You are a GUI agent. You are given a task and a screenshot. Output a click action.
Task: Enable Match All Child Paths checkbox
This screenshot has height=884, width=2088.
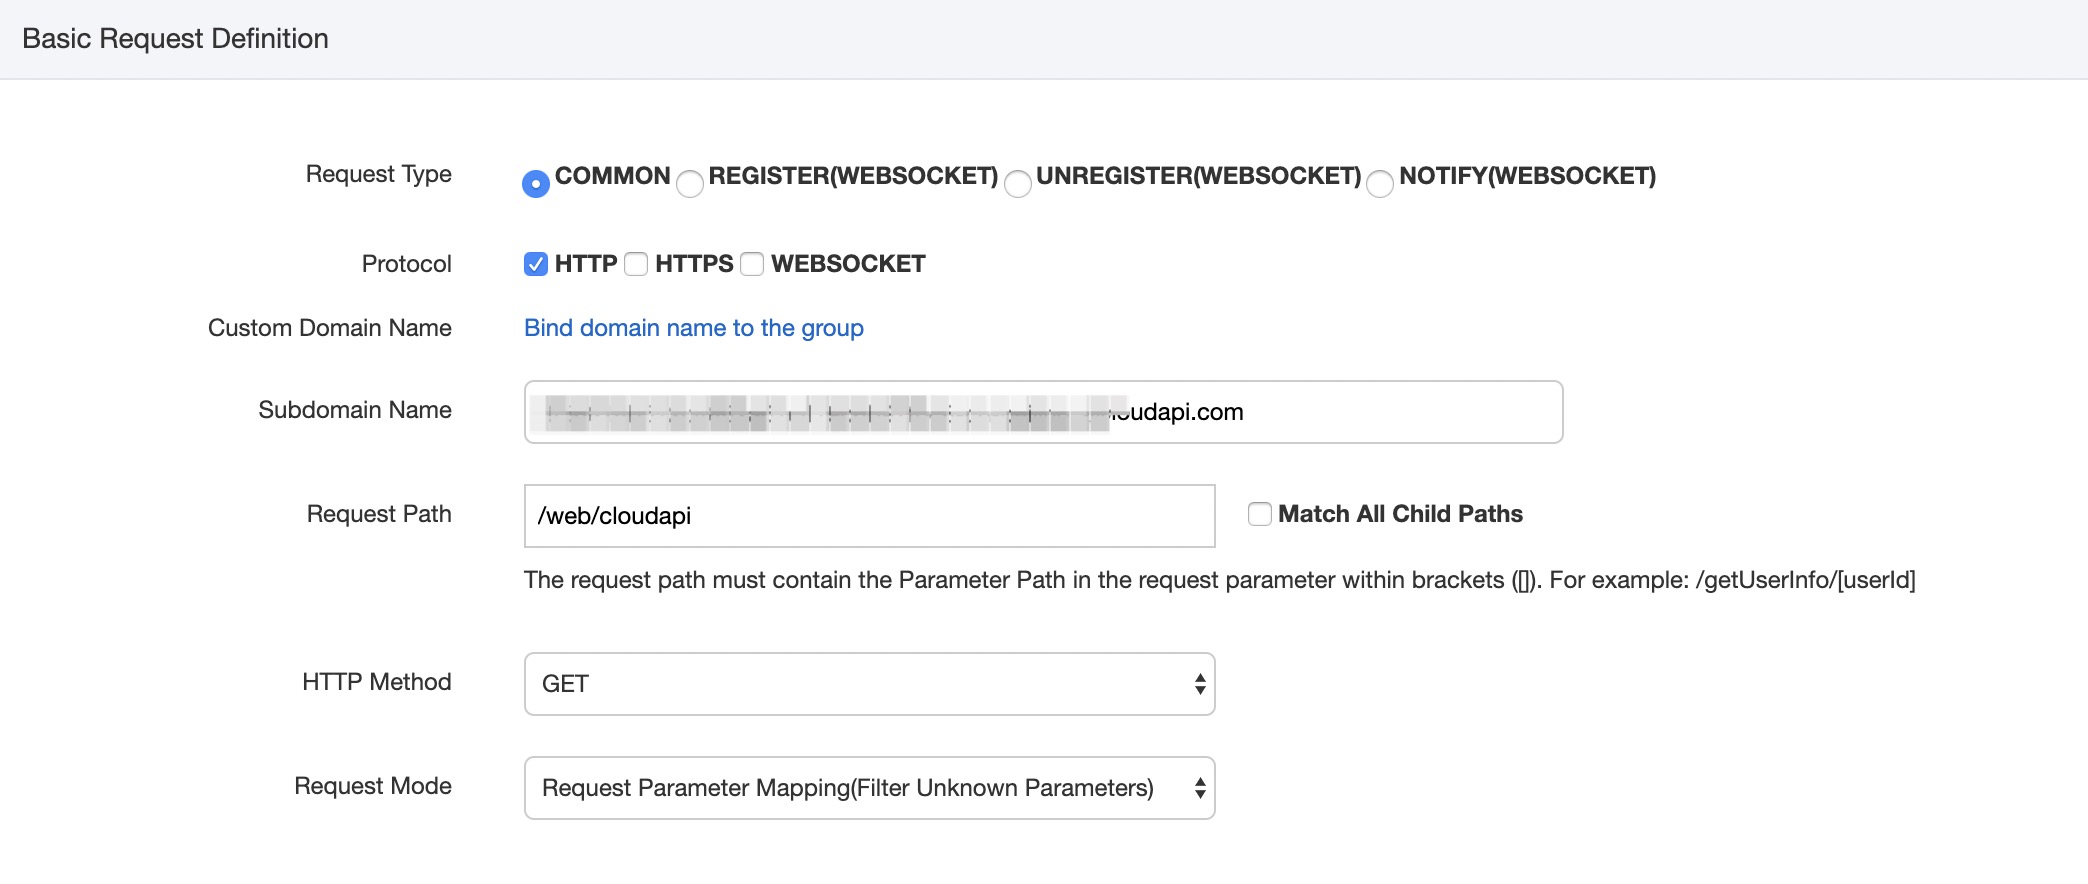pyautogui.click(x=1260, y=514)
